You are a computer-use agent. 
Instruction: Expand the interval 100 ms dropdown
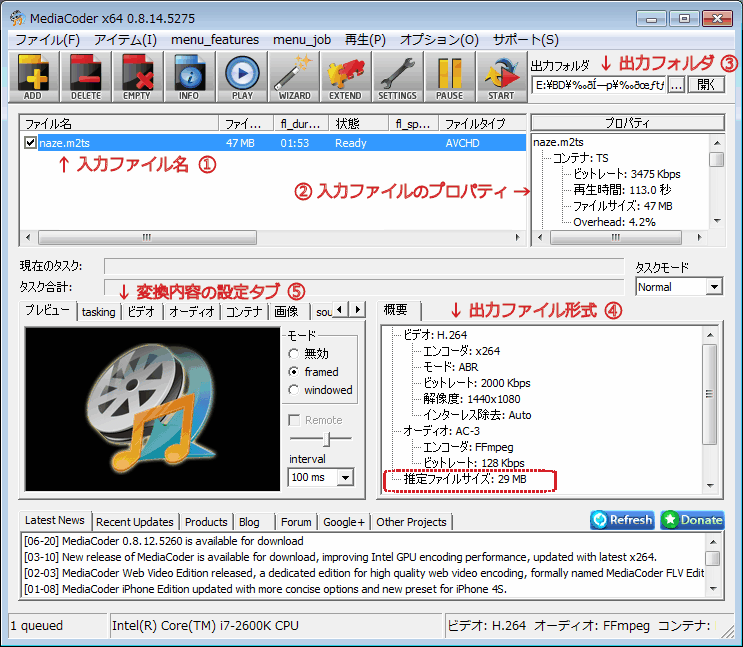click(x=320, y=477)
